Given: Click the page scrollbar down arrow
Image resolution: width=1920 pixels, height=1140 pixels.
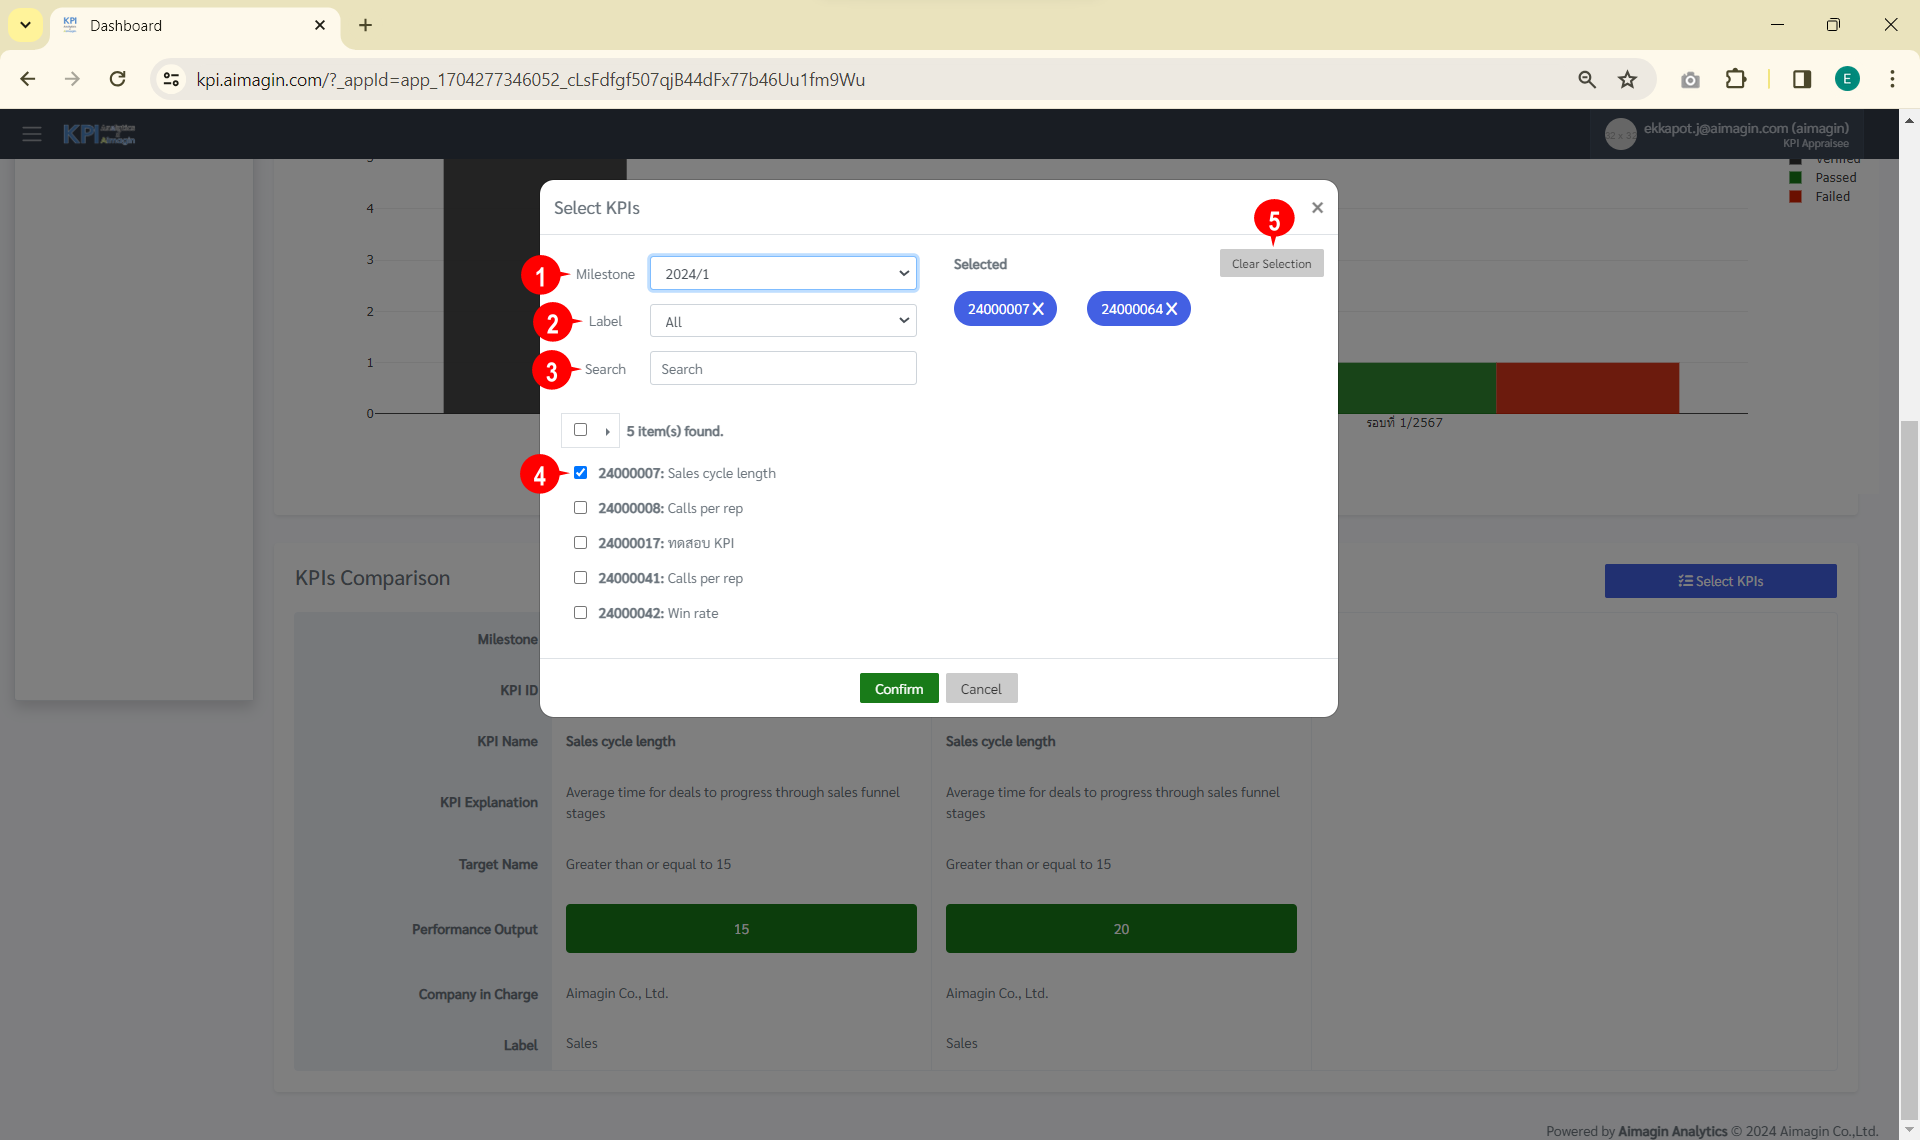Looking at the screenshot, I should point(1909,1130).
